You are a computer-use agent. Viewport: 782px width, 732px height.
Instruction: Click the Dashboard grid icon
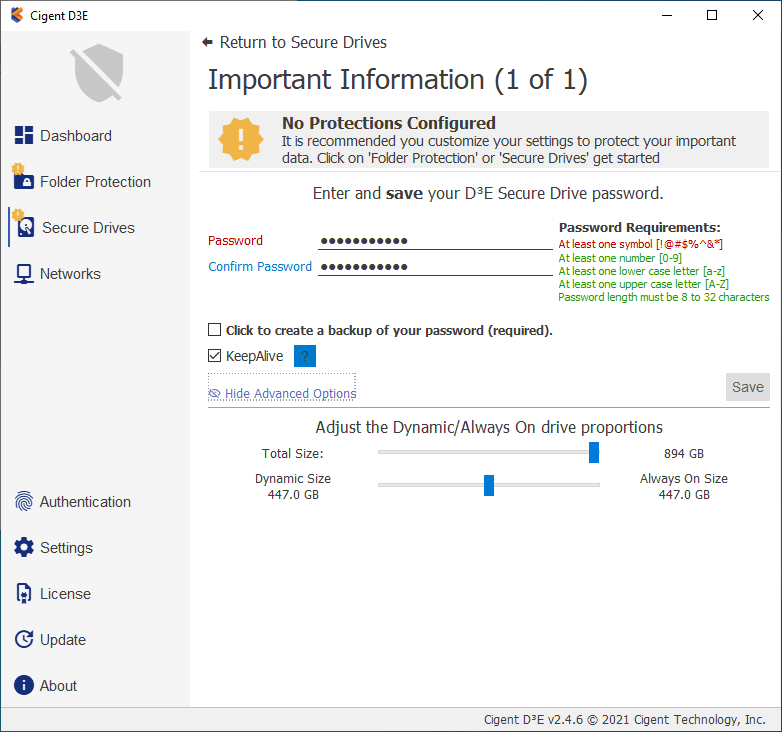point(24,135)
